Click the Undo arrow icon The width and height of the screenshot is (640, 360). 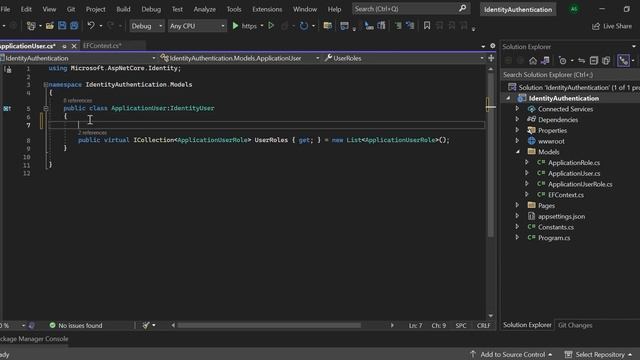(x=91, y=26)
